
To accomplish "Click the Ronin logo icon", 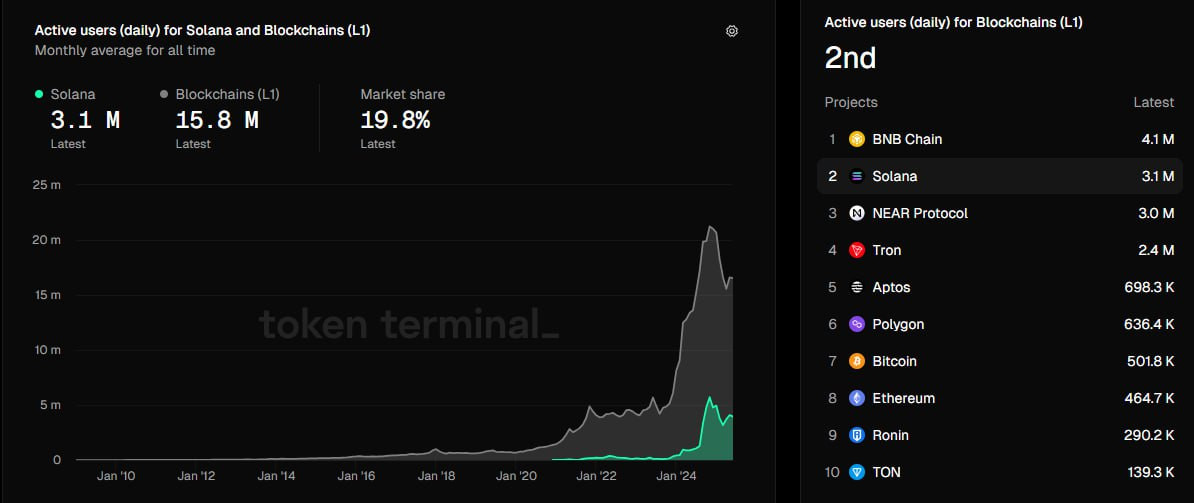I will (857, 435).
